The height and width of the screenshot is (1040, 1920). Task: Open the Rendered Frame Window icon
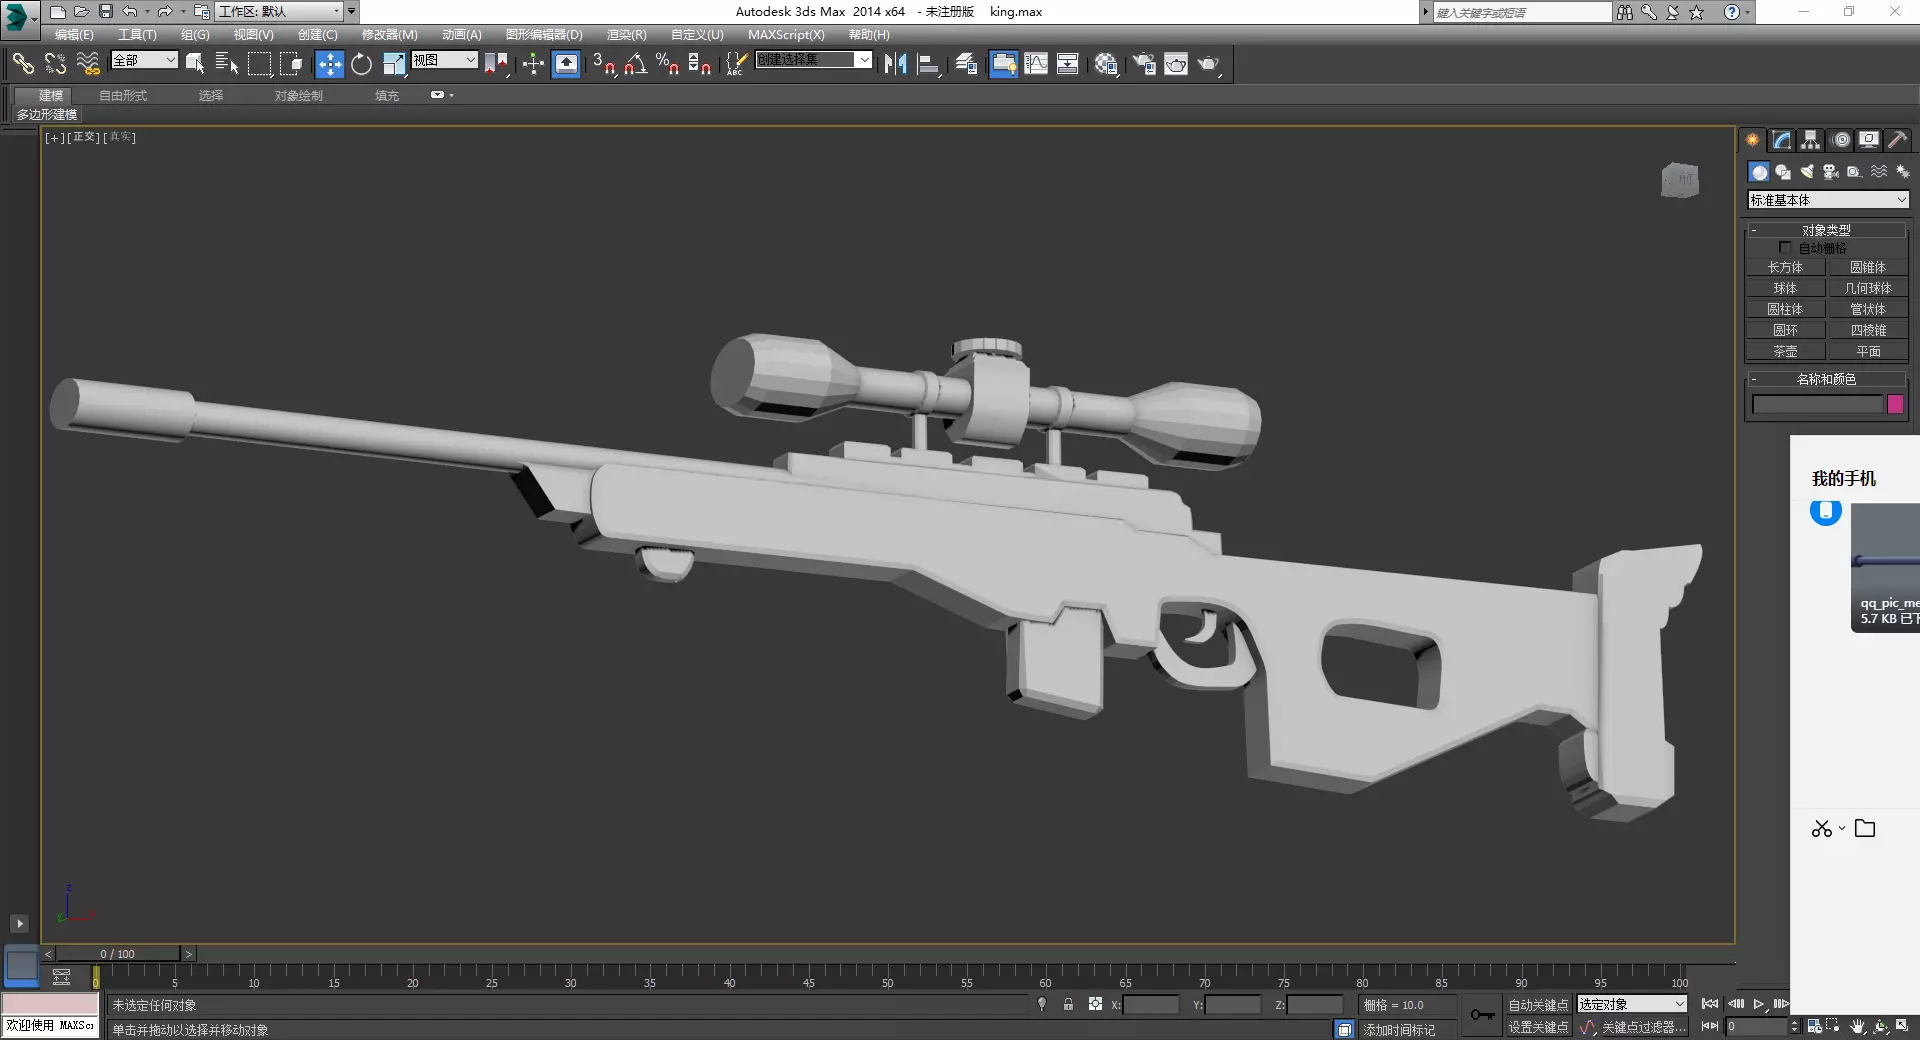click(x=1176, y=64)
